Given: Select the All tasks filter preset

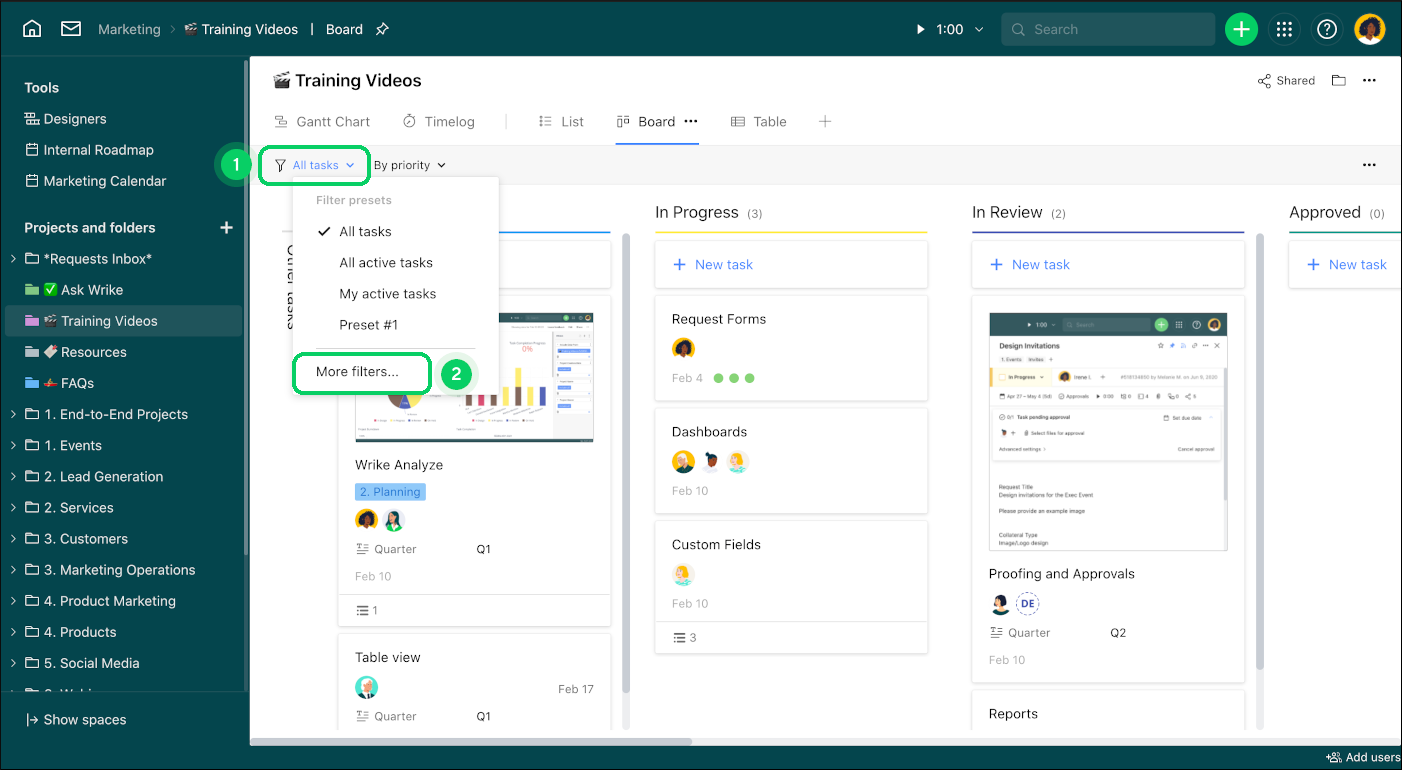Looking at the screenshot, I should [x=365, y=231].
